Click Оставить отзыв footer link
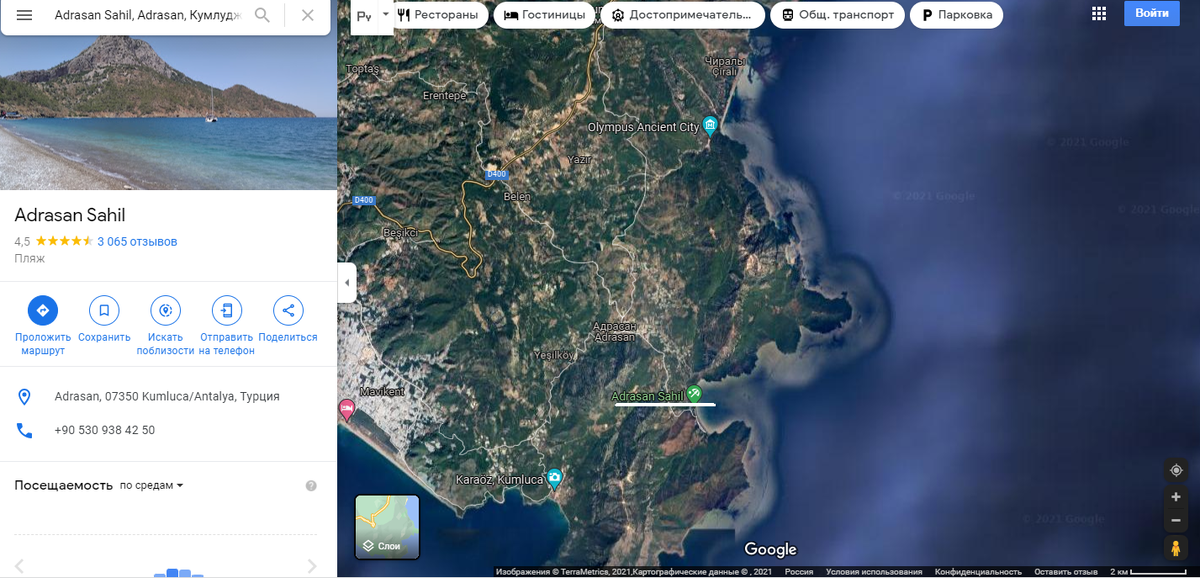The image size is (1200, 583). (x=1066, y=572)
